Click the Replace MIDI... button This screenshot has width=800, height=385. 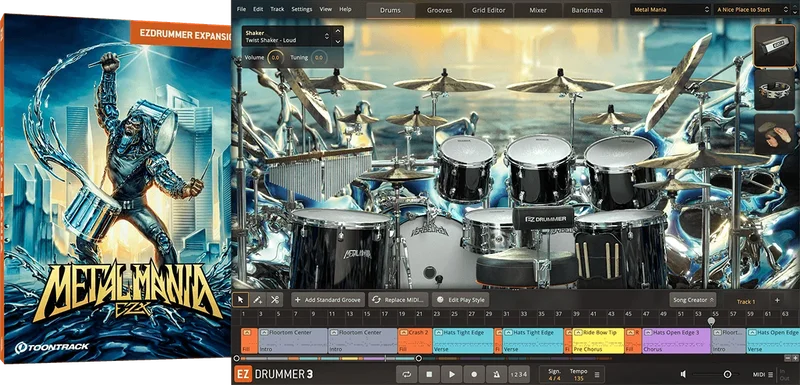pyautogui.click(x=398, y=300)
